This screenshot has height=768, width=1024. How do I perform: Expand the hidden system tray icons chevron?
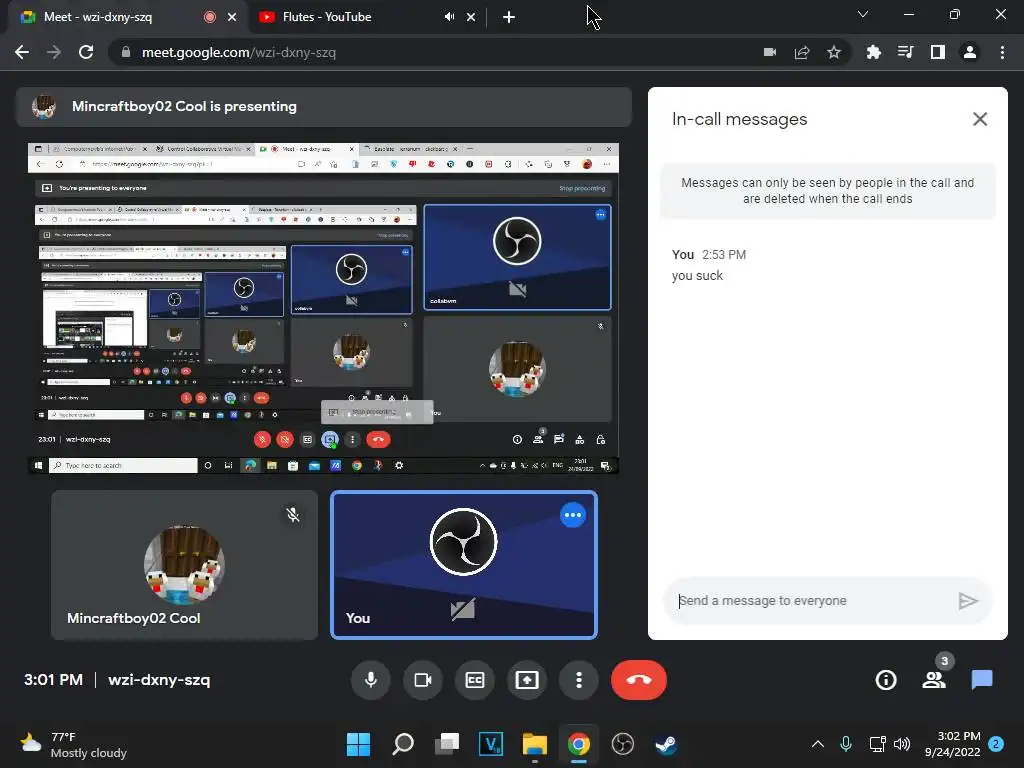(x=817, y=744)
